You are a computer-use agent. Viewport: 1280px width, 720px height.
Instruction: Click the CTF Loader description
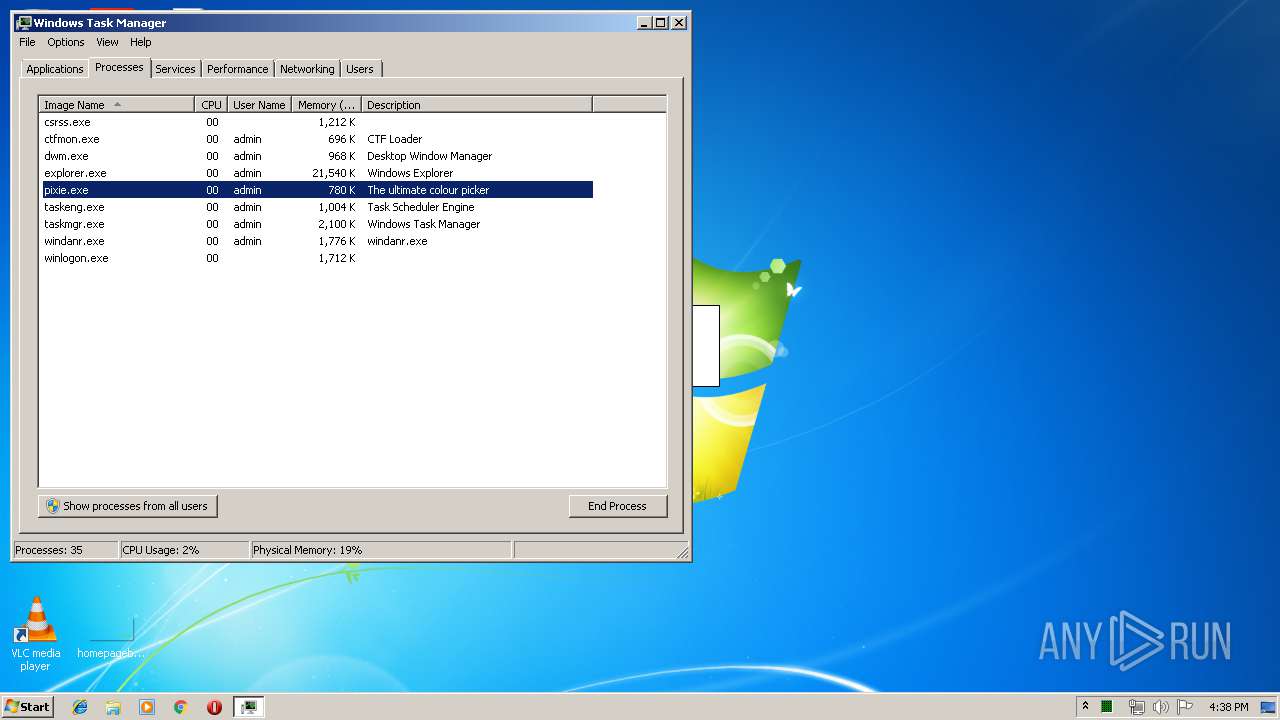click(x=394, y=139)
